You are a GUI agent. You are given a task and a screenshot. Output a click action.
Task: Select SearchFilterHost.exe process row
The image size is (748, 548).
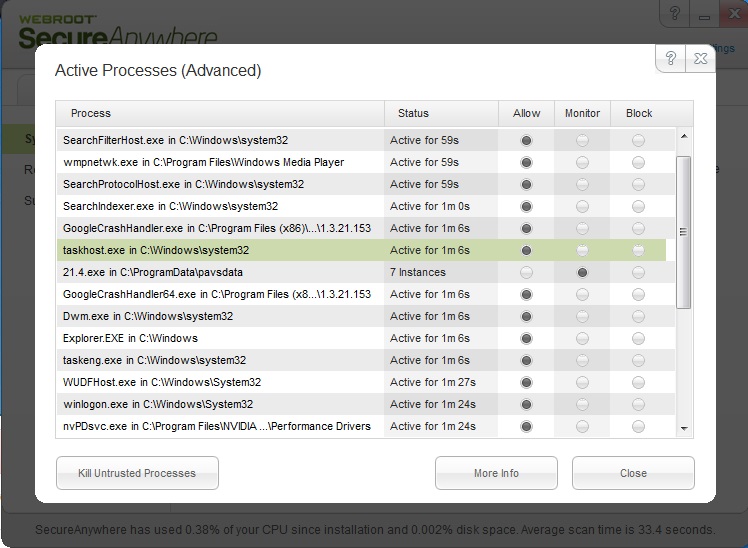(366, 140)
